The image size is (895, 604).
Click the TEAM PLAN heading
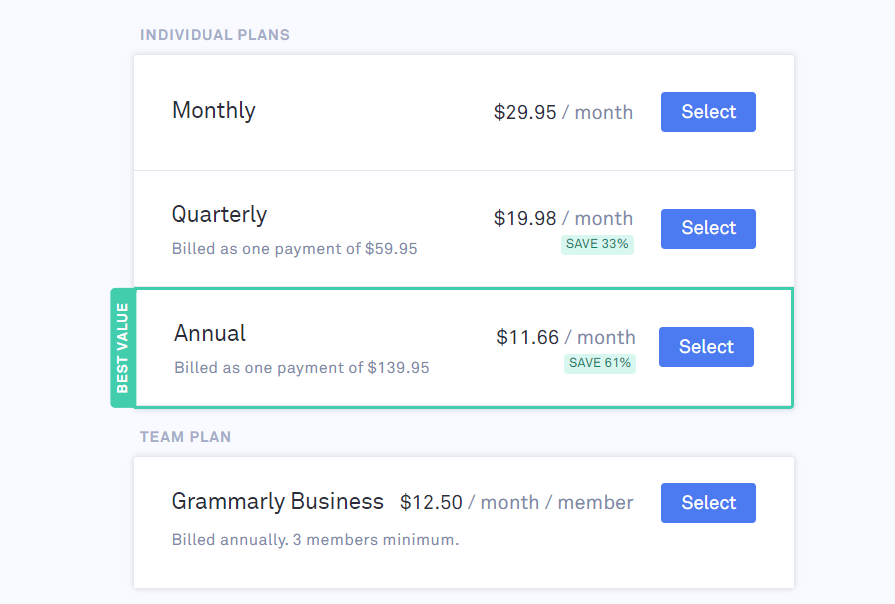184,437
